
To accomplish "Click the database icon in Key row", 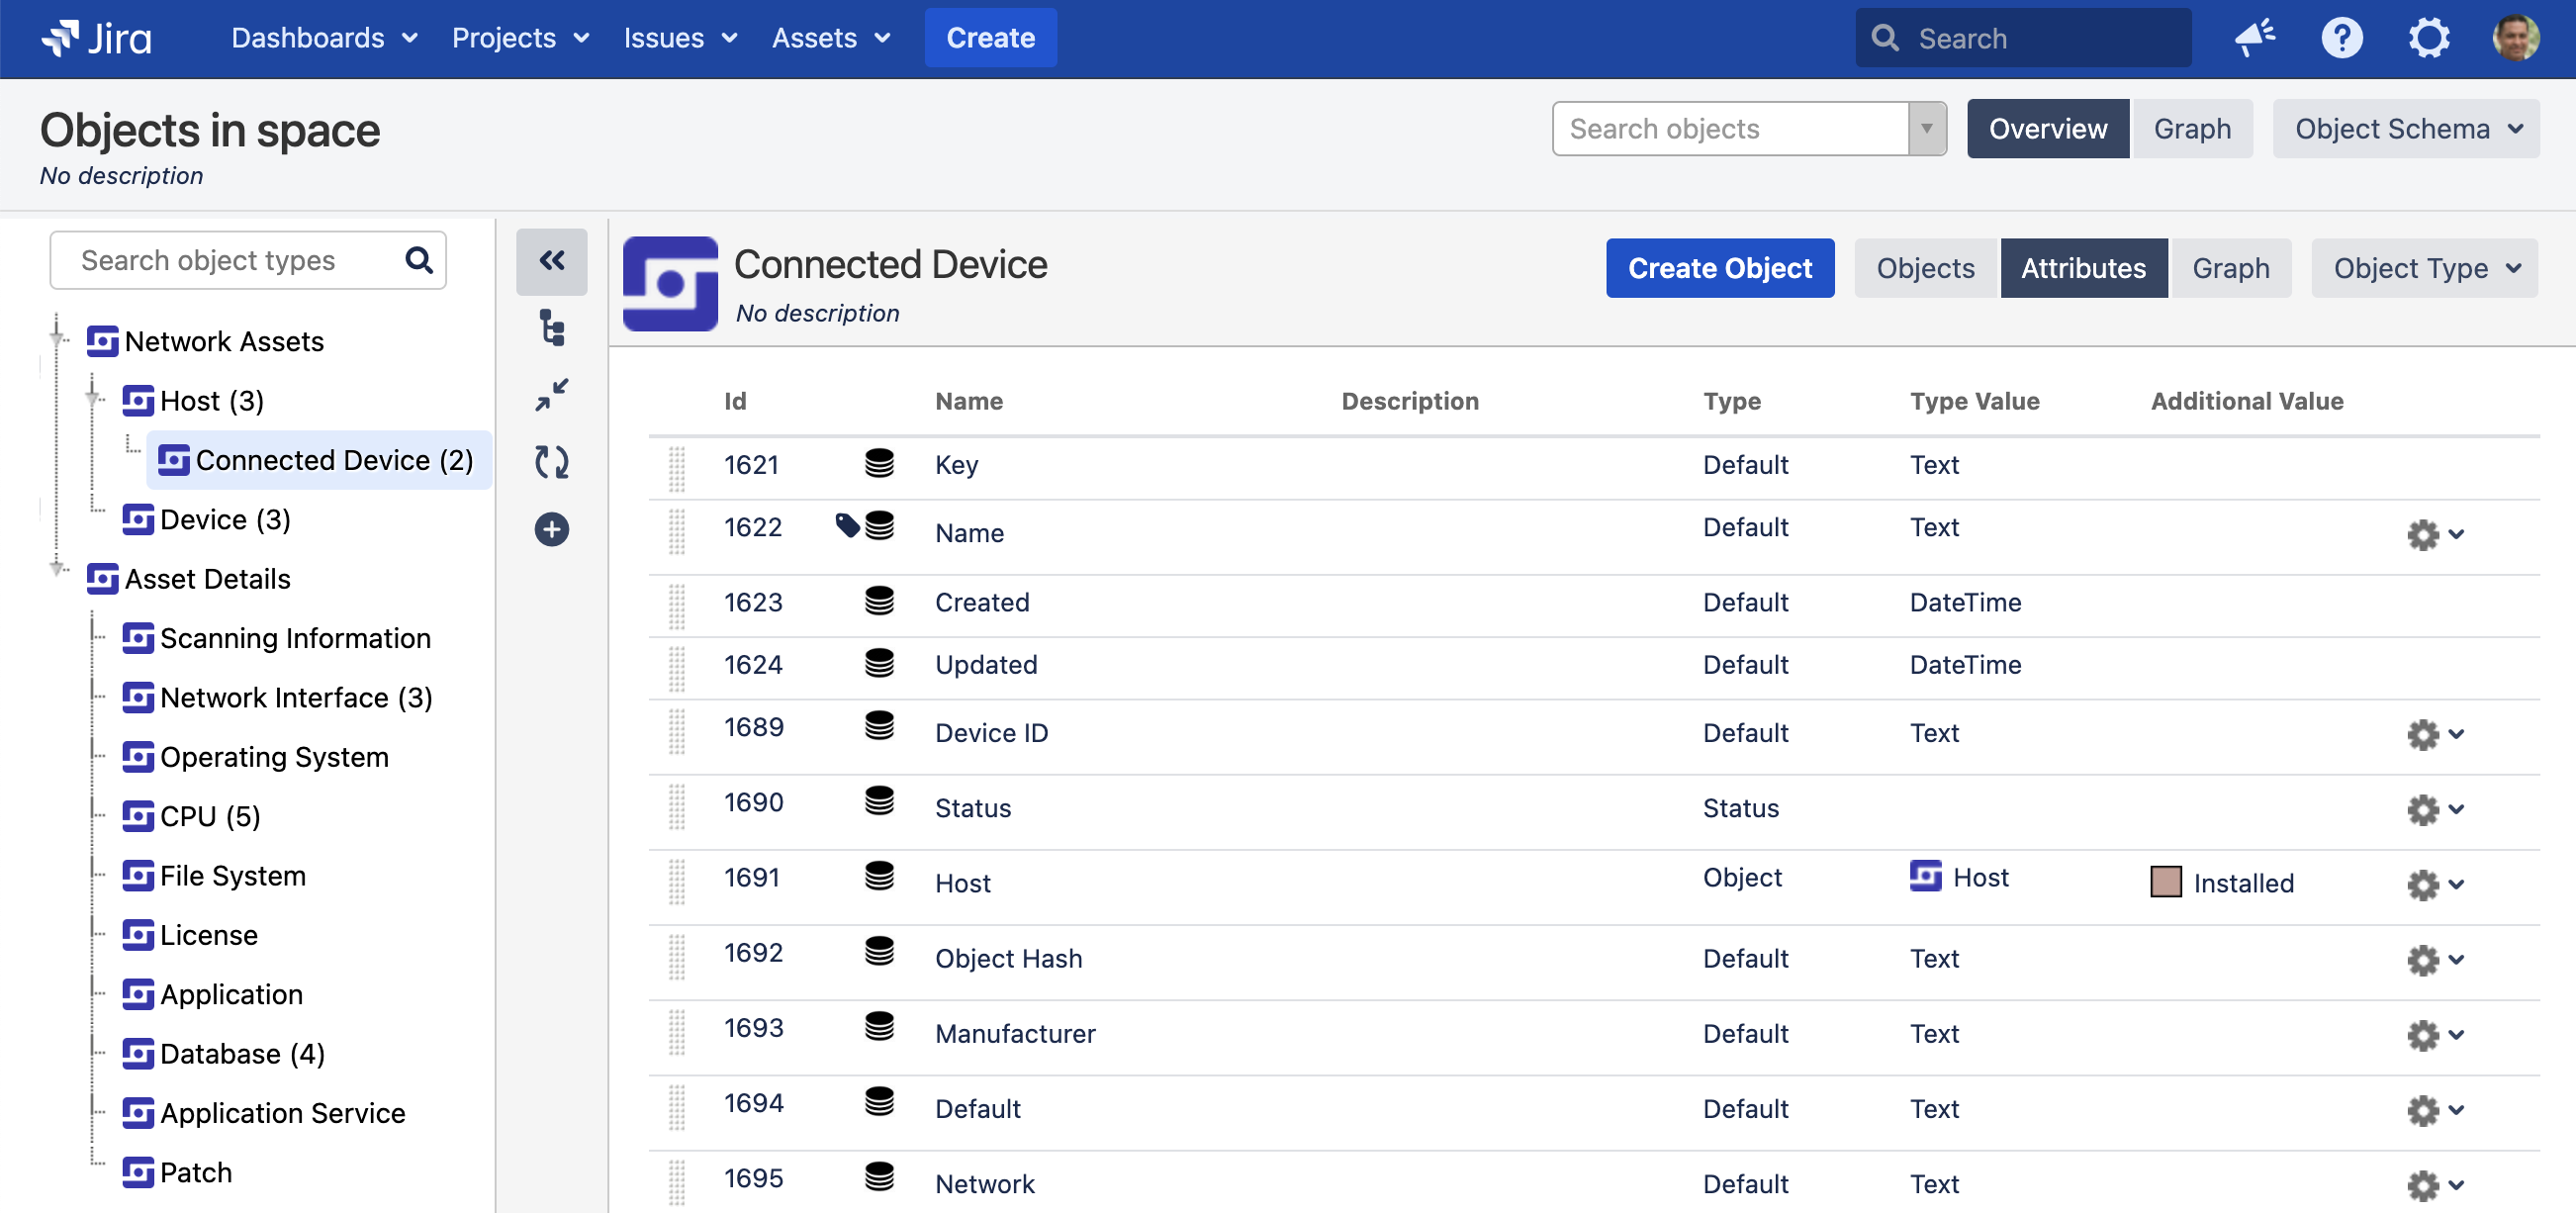I will 879,462.
